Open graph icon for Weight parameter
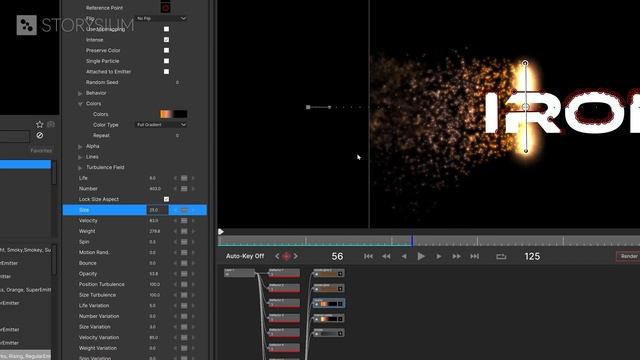640x360 pixels. (x=184, y=231)
